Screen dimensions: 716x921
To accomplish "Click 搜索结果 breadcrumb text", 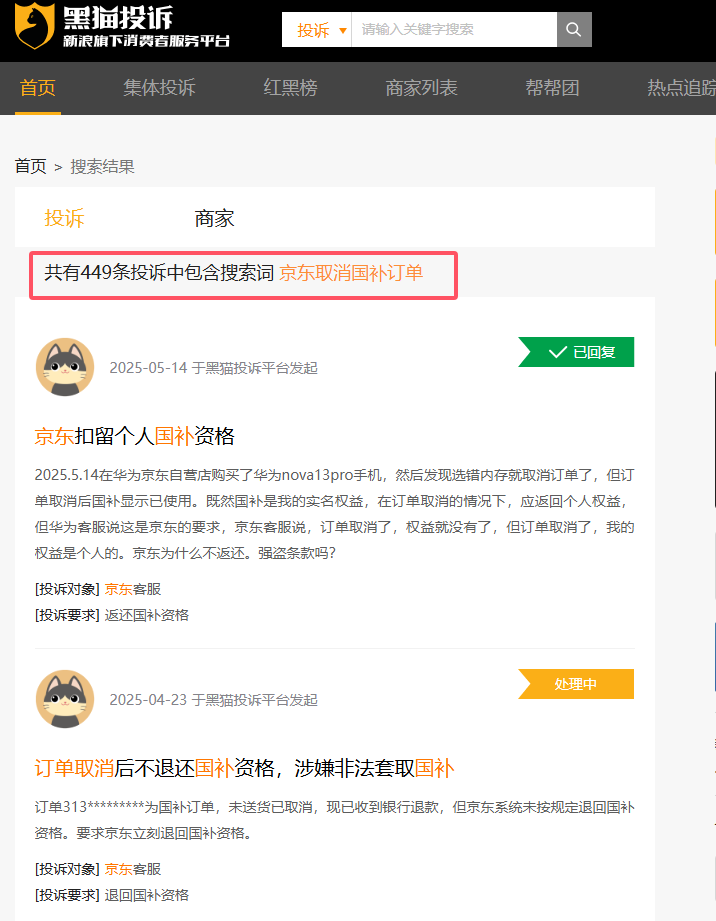I will click(102, 166).
